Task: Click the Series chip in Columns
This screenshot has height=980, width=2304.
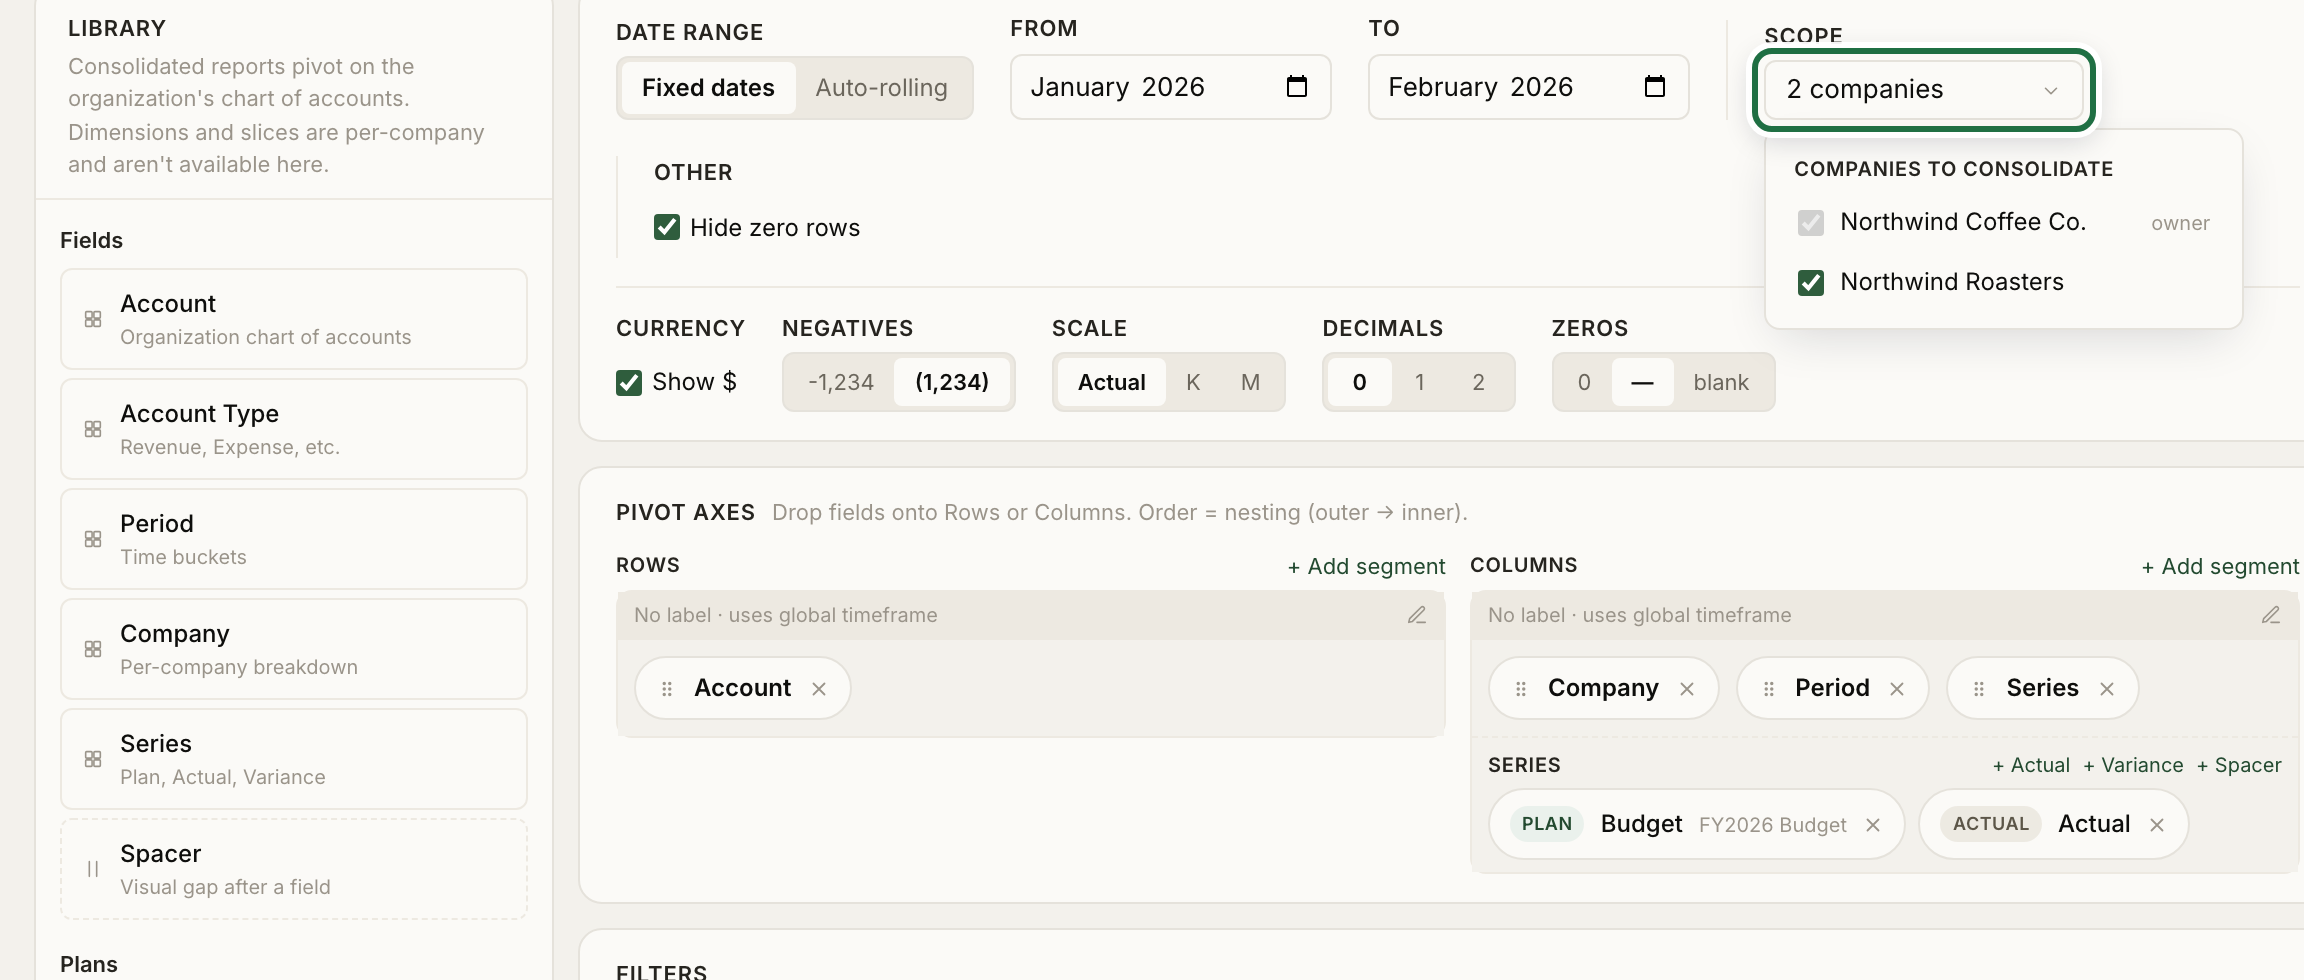Action: coord(2043,688)
